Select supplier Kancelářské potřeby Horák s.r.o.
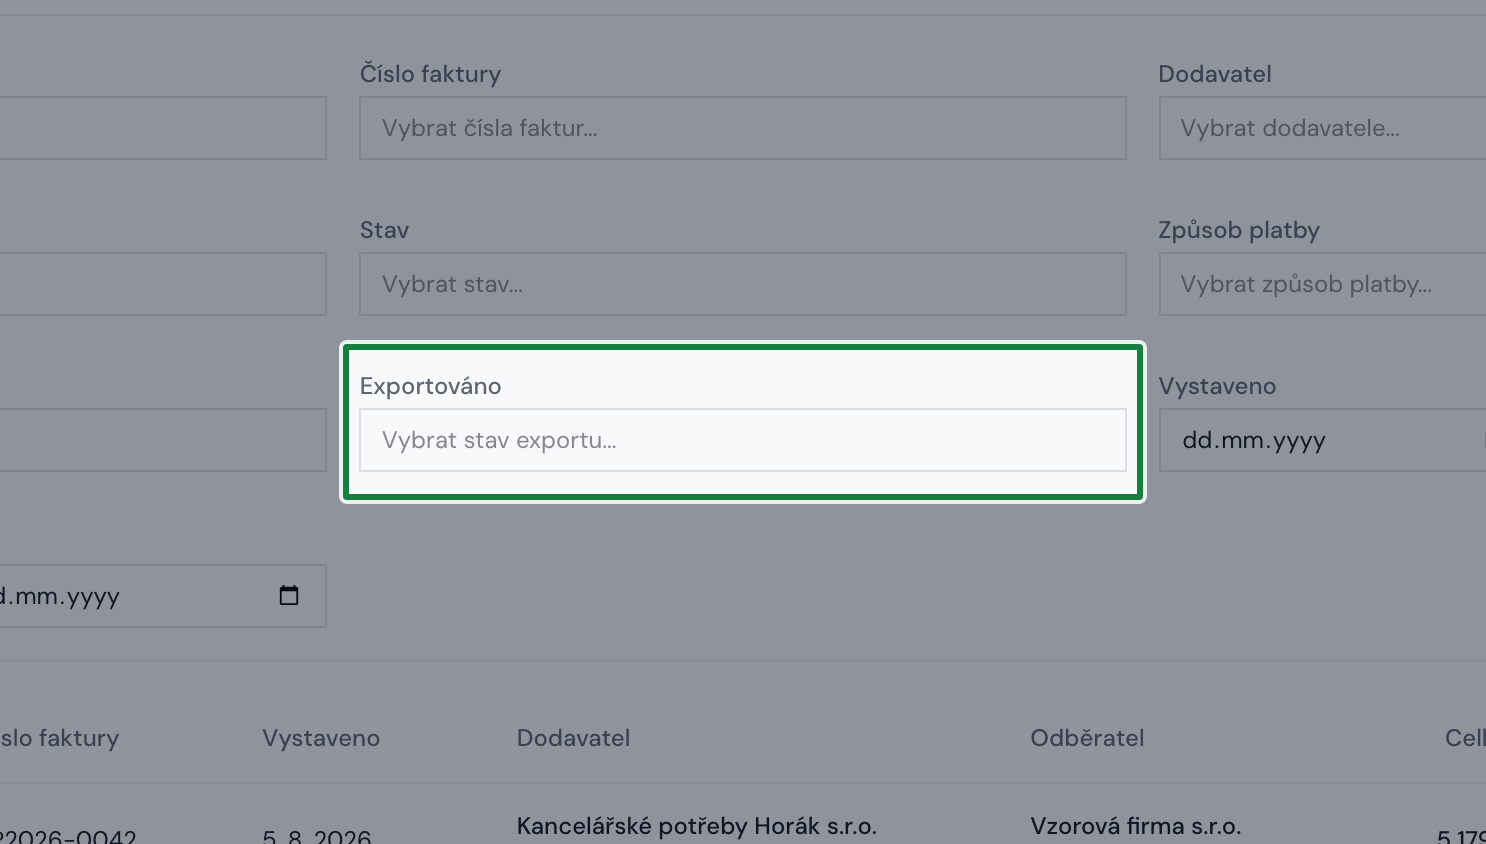The image size is (1486, 844). click(x=696, y=827)
